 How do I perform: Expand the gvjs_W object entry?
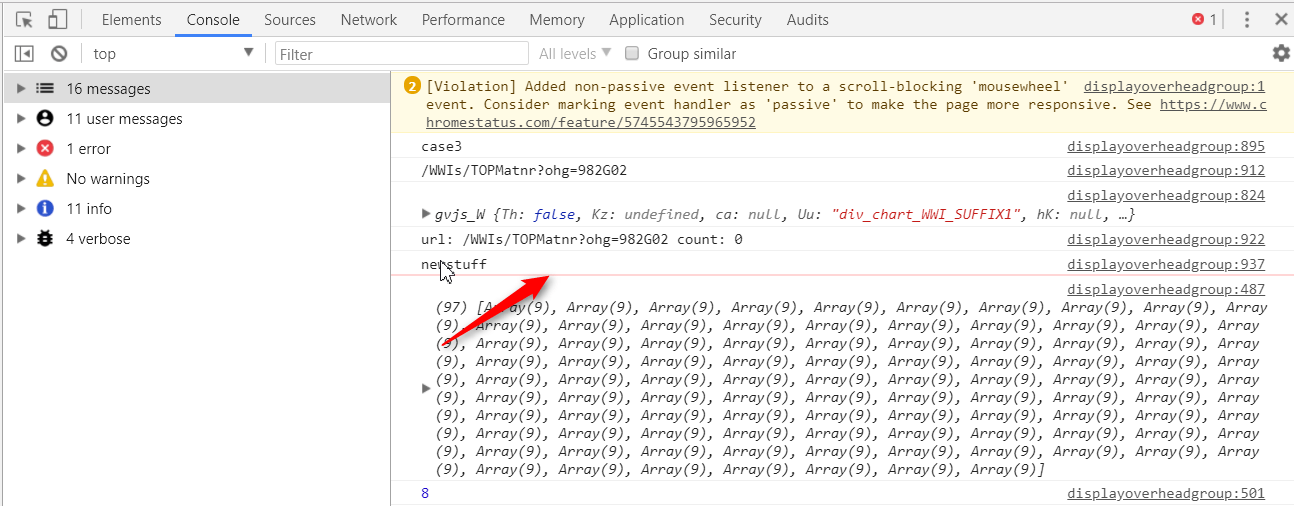coord(427,214)
